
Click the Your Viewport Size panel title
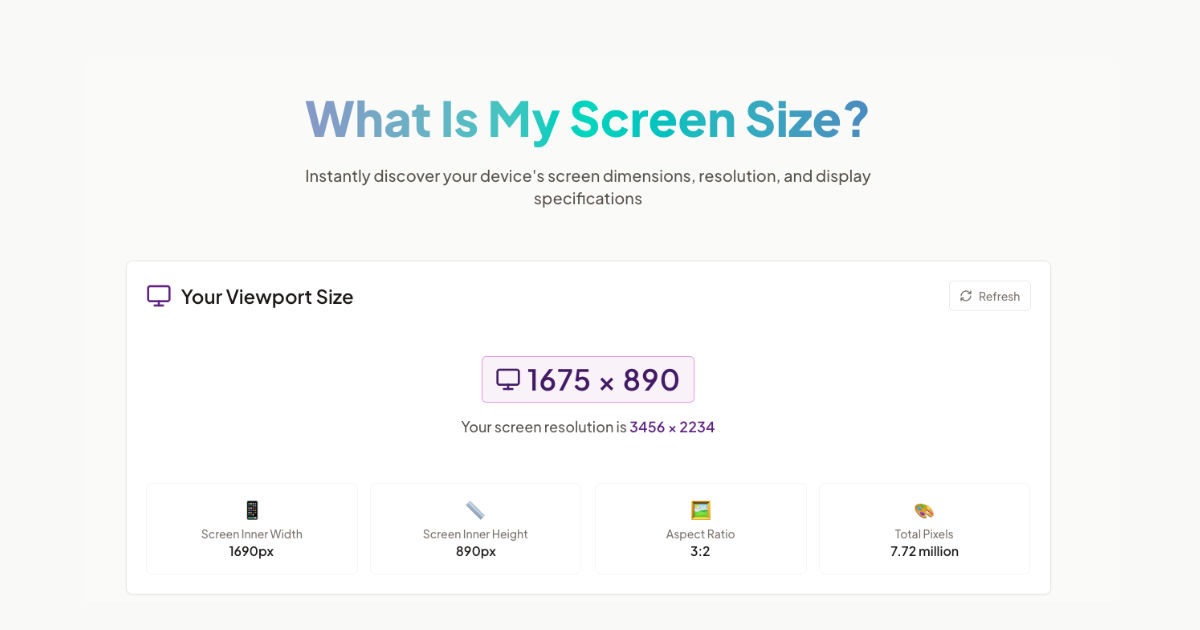point(267,296)
